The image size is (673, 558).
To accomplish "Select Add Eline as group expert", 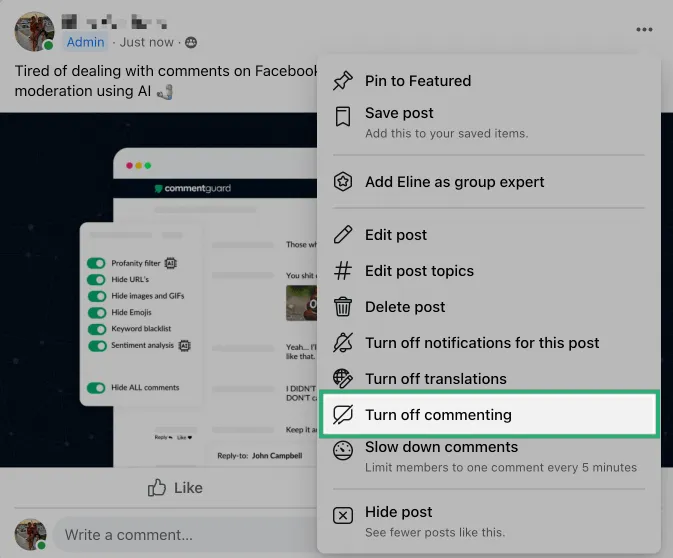I will (x=488, y=182).
